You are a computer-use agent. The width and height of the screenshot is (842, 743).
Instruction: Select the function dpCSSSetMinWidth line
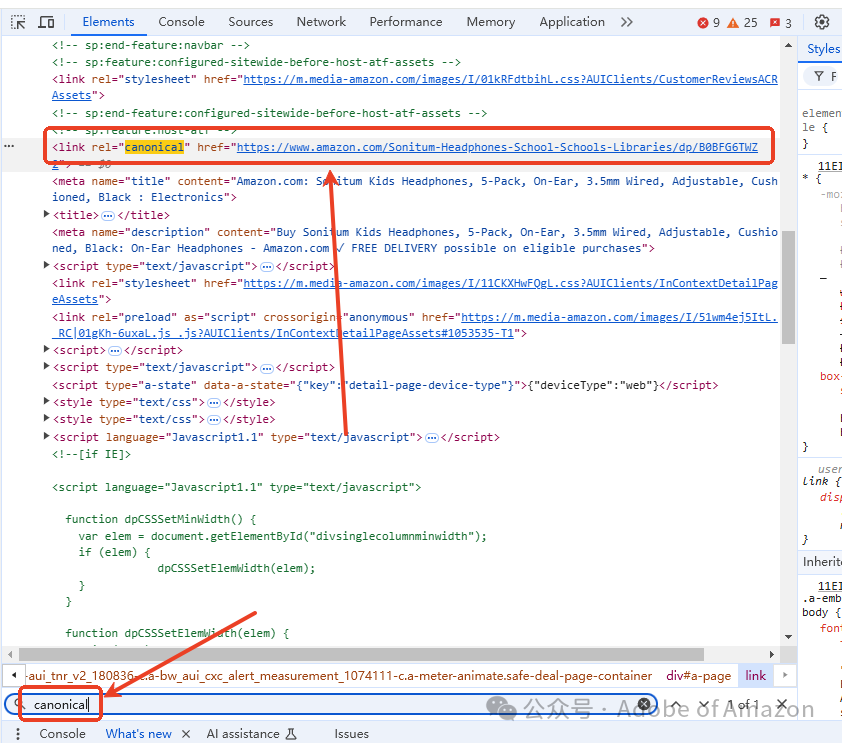click(161, 519)
